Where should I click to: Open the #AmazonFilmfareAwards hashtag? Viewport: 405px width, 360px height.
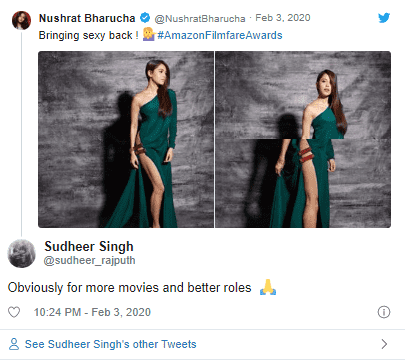pos(220,35)
